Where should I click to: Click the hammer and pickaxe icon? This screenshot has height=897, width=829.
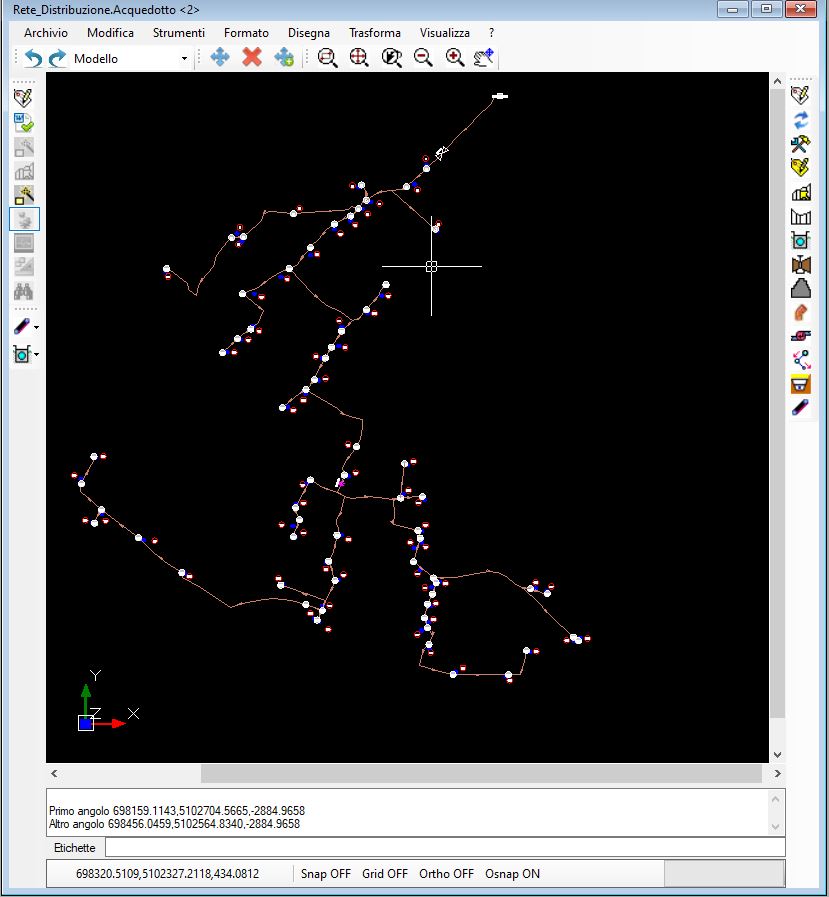coord(800,143)
